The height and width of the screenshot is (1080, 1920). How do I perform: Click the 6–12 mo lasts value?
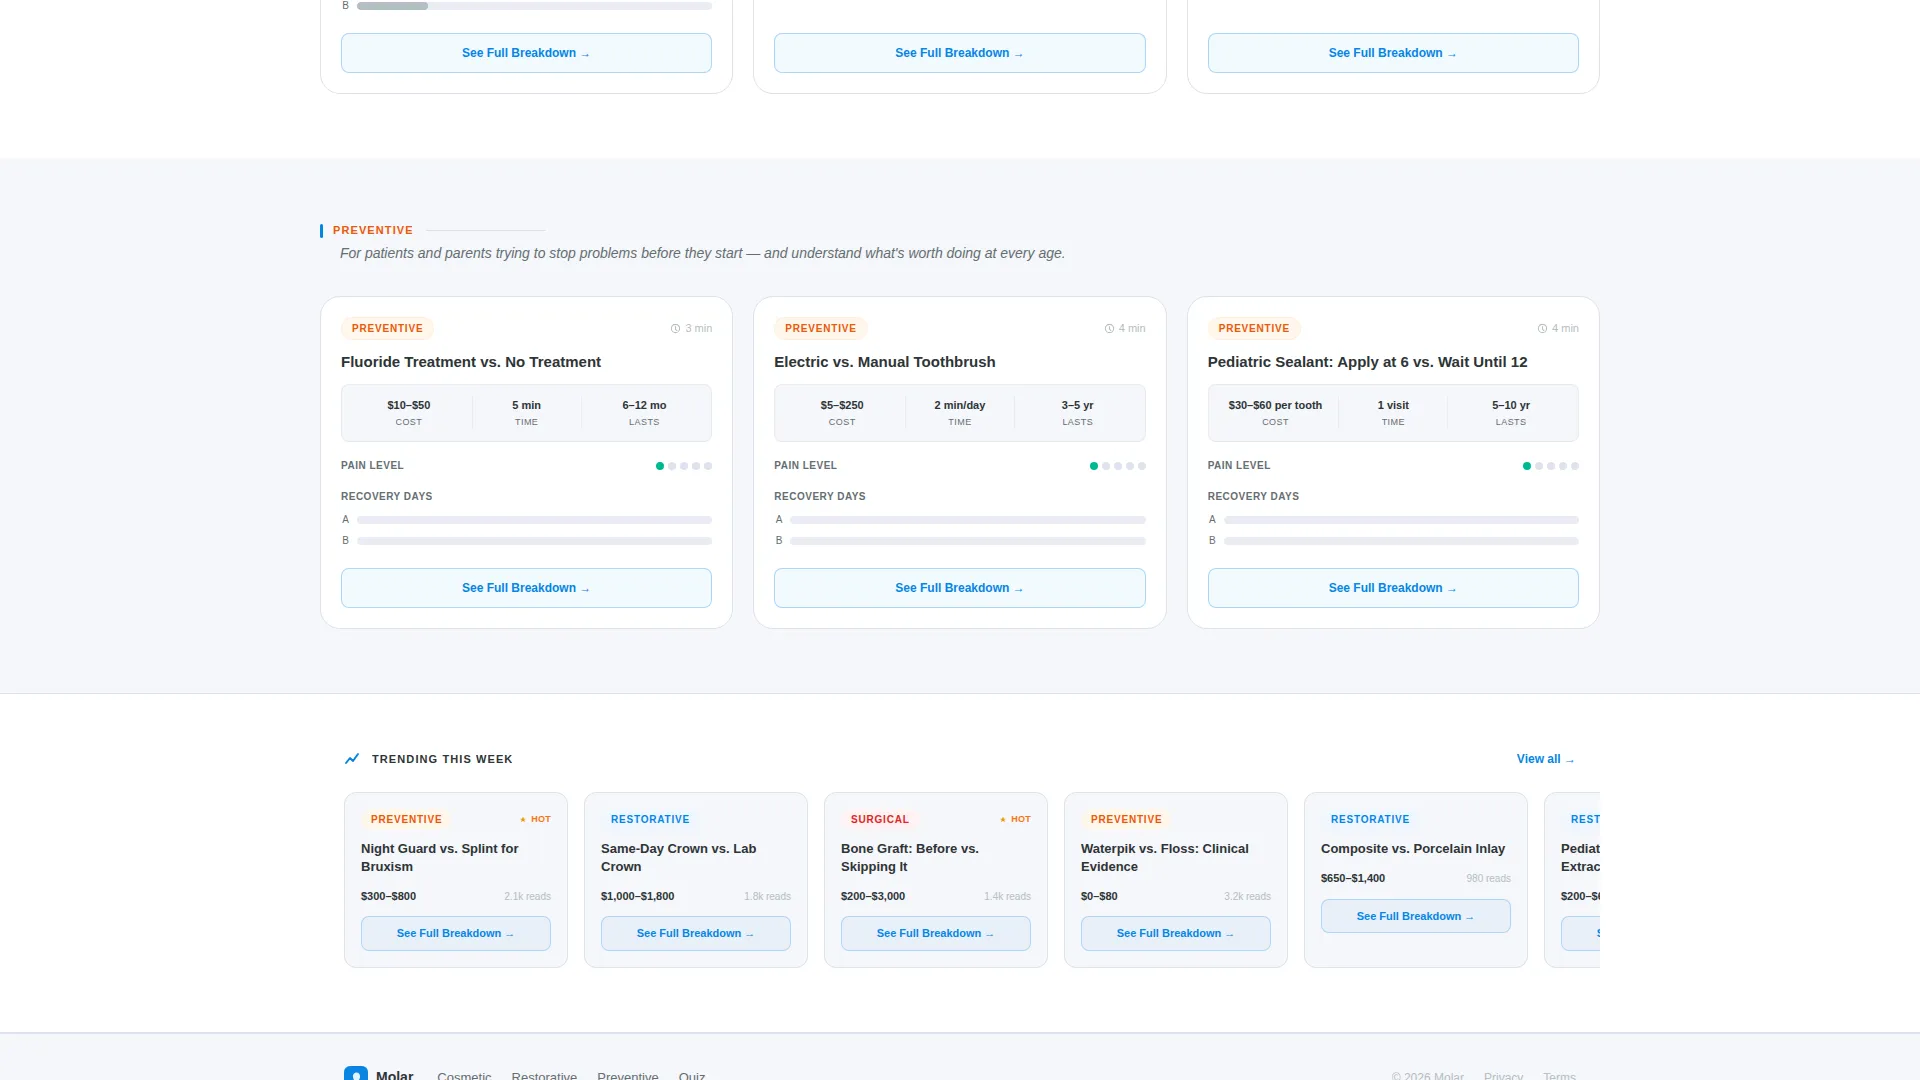point(644,405)
